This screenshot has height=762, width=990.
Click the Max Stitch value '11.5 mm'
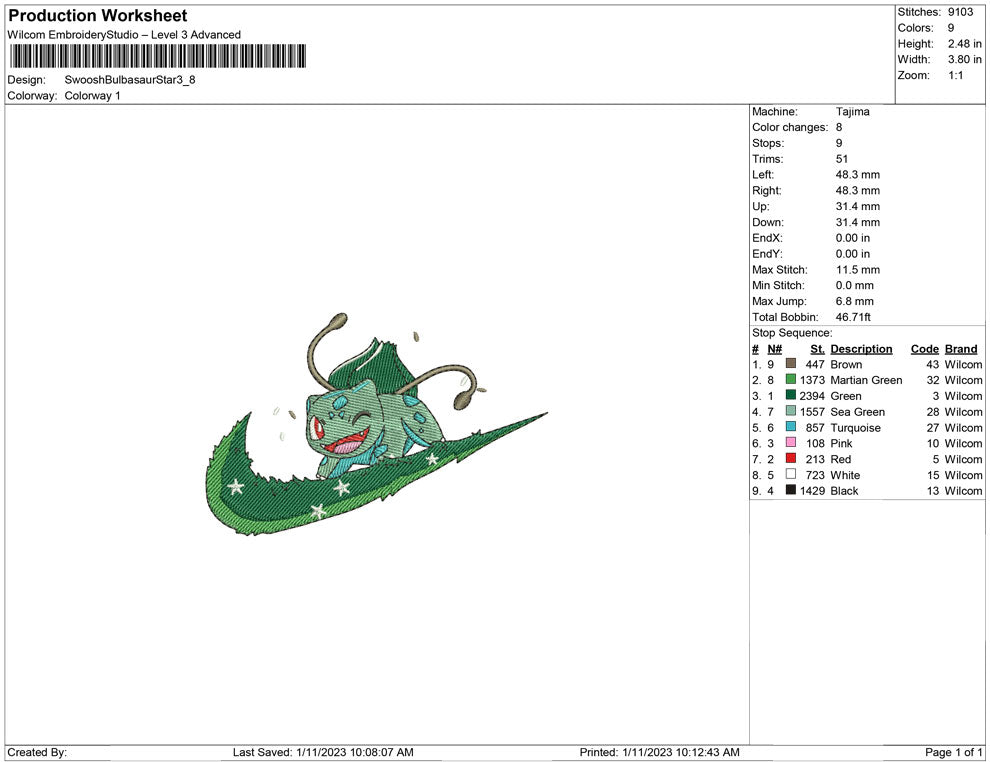857,270
